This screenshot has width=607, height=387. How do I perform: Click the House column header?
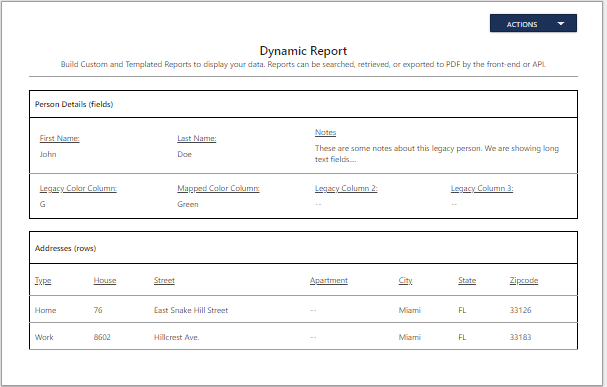105,280
